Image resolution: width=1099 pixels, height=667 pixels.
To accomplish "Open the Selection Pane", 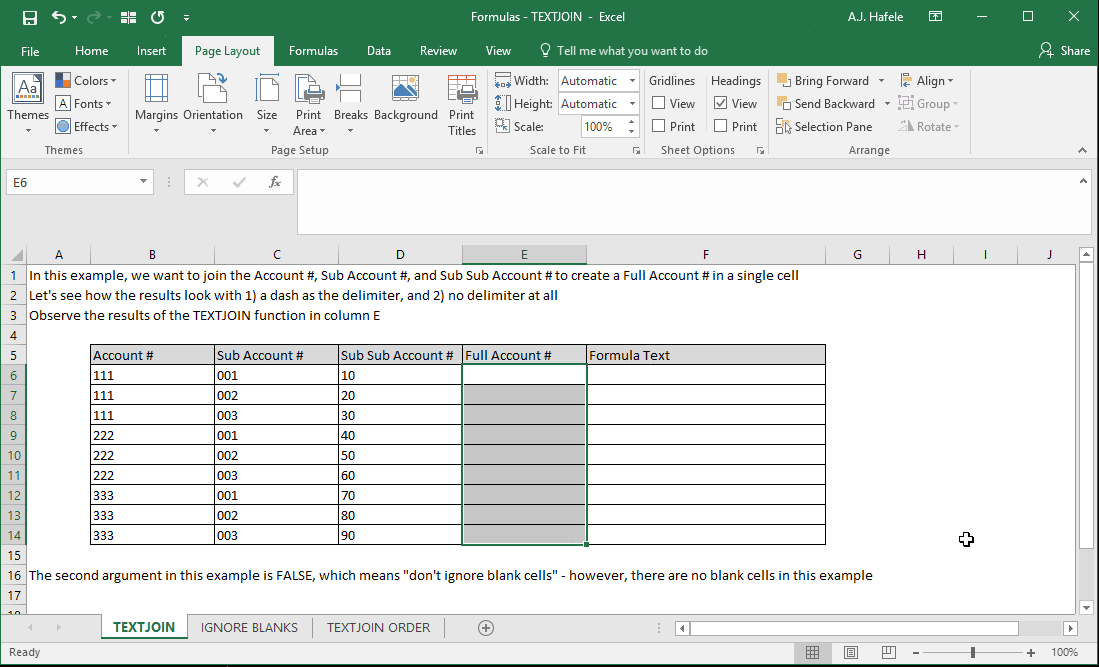I will click(824, 127).
